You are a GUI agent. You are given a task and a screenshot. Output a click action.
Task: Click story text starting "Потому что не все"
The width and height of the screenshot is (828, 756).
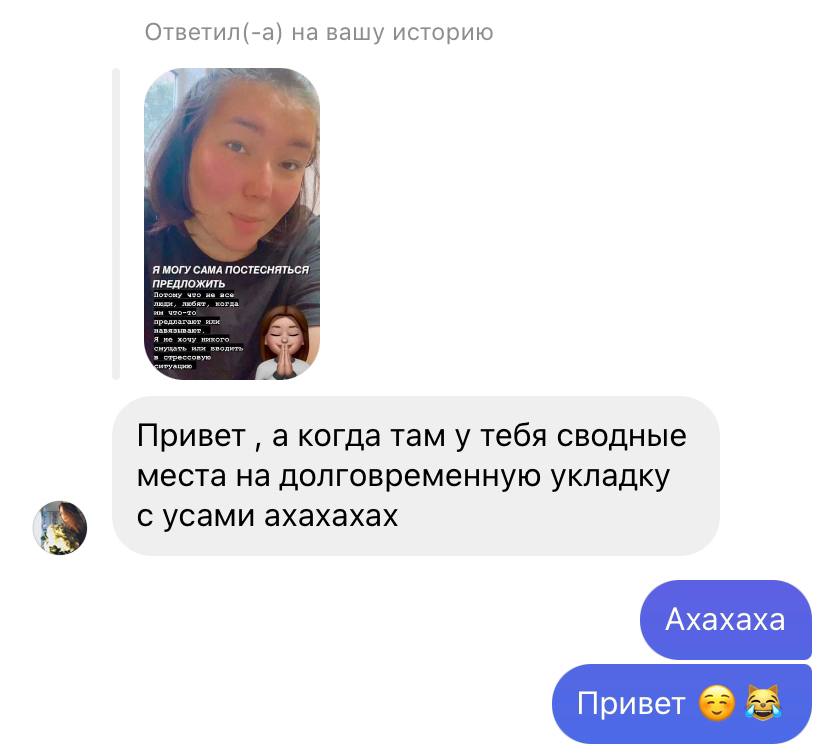193,295
